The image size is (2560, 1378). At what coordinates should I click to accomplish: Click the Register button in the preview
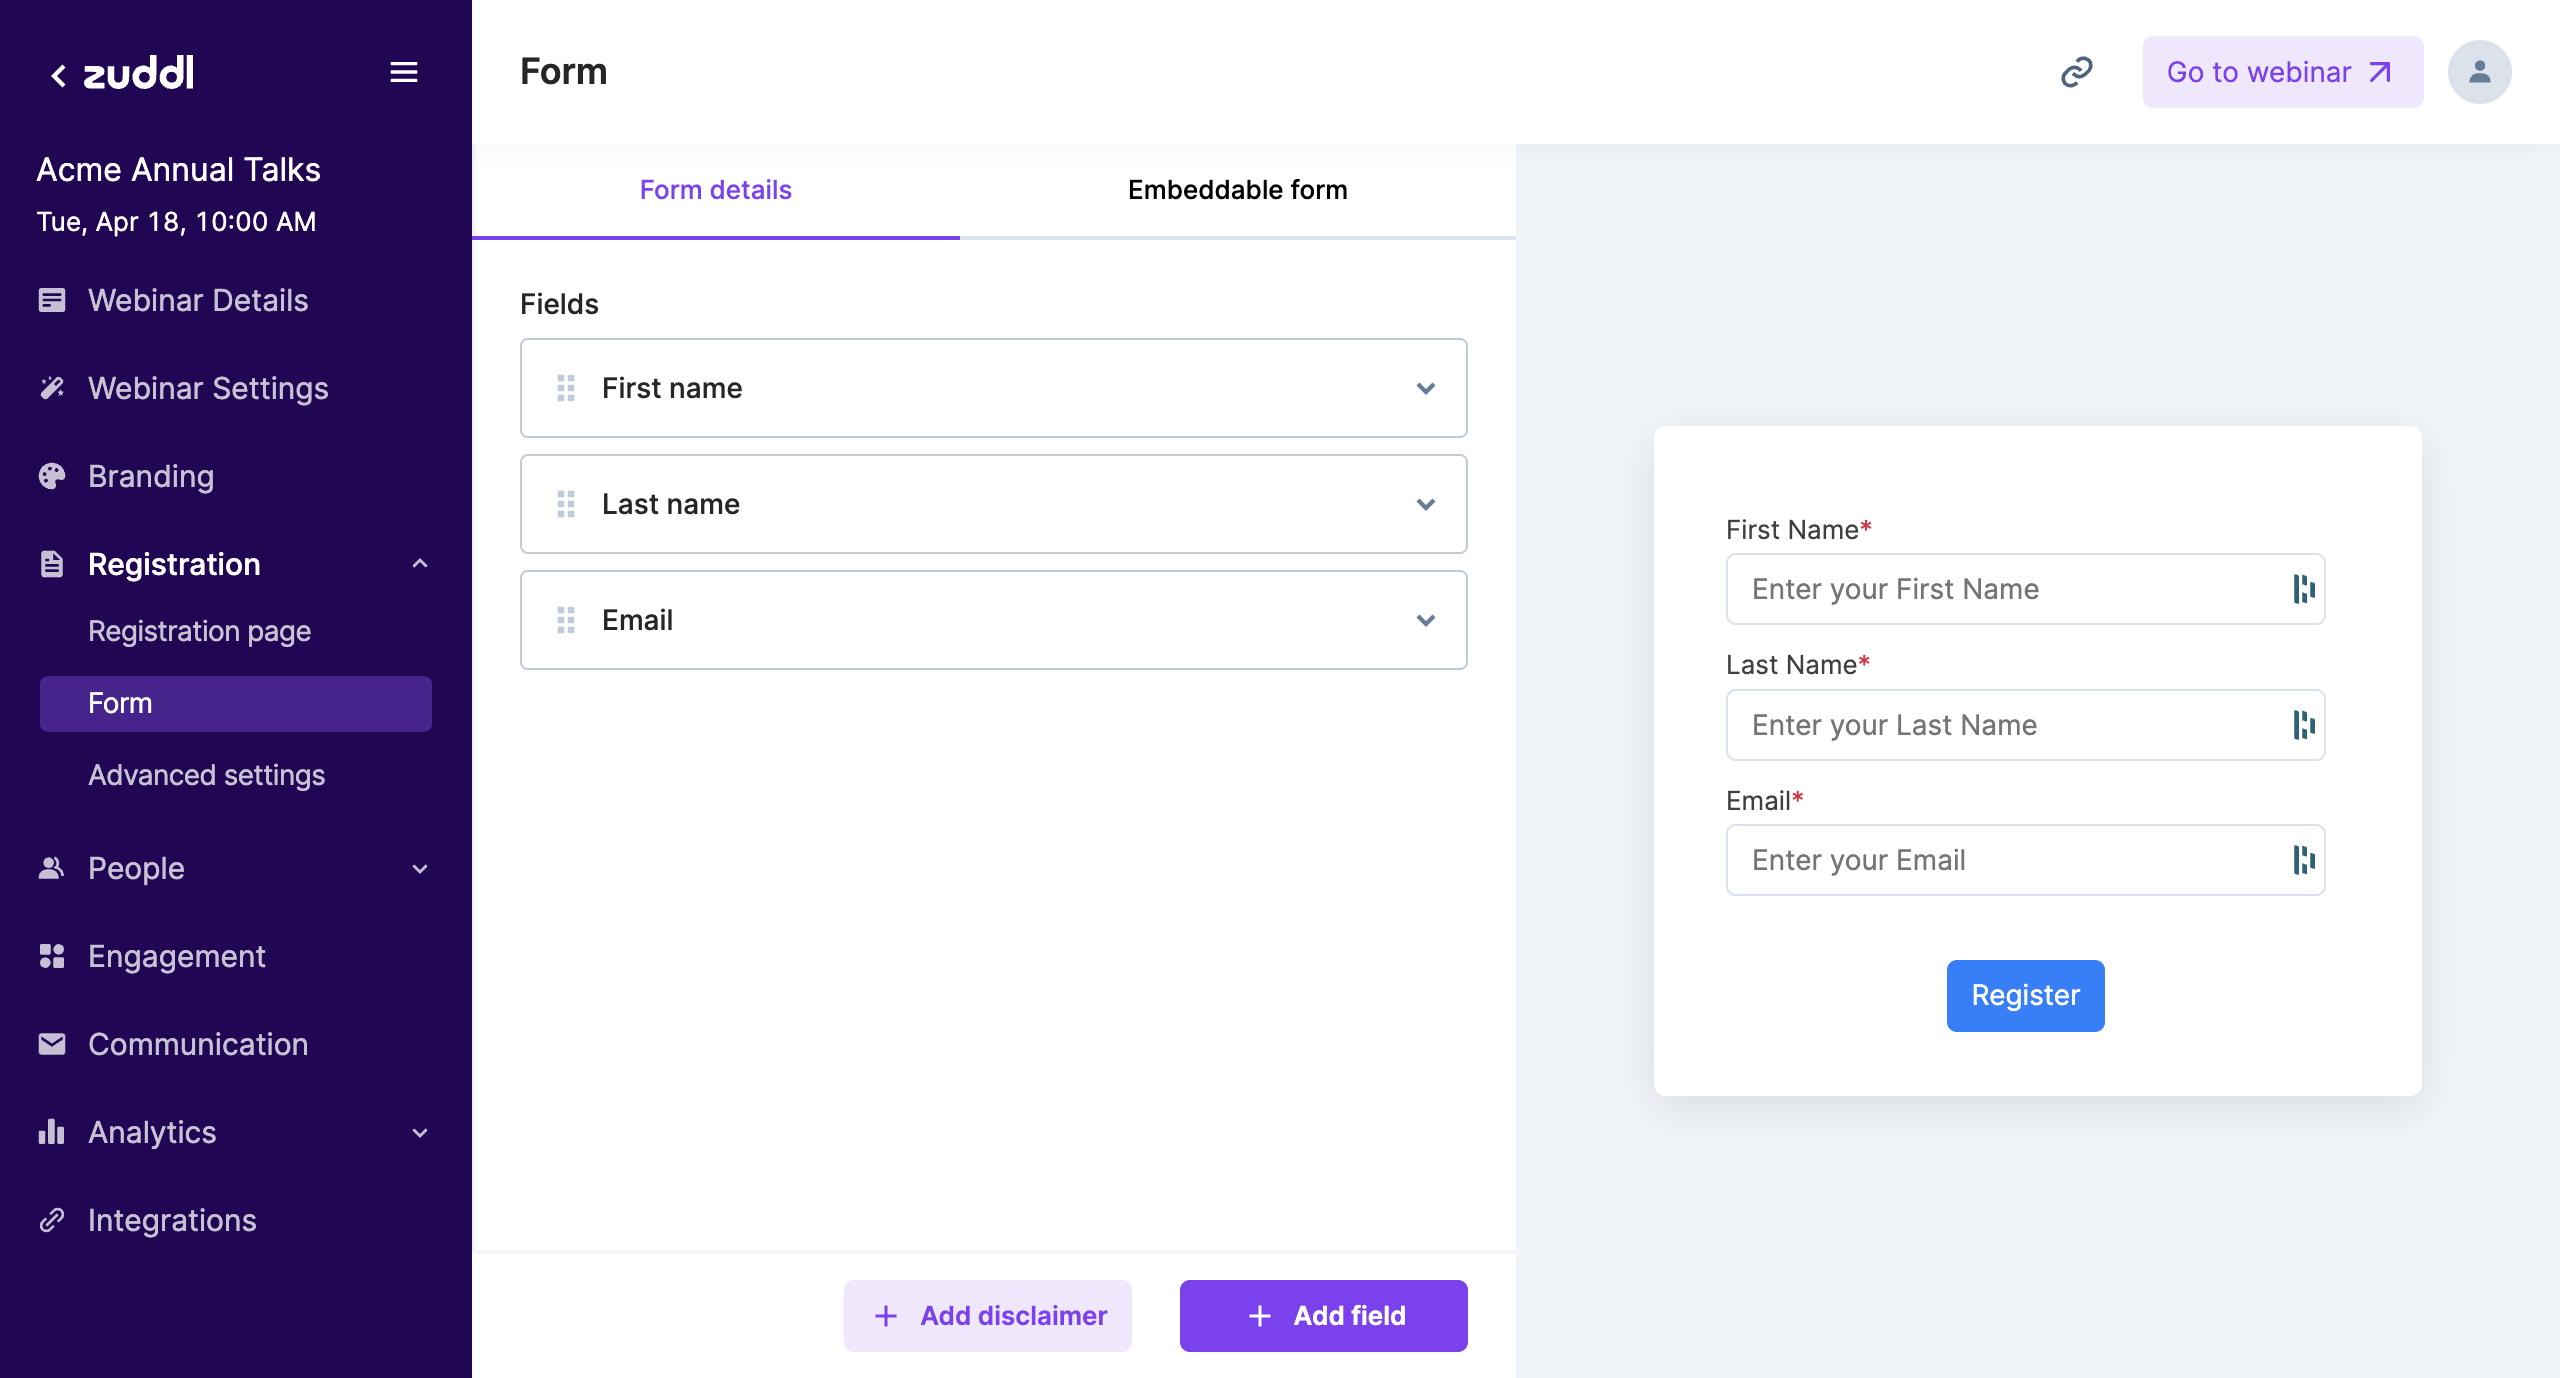tap(2024, 995)
